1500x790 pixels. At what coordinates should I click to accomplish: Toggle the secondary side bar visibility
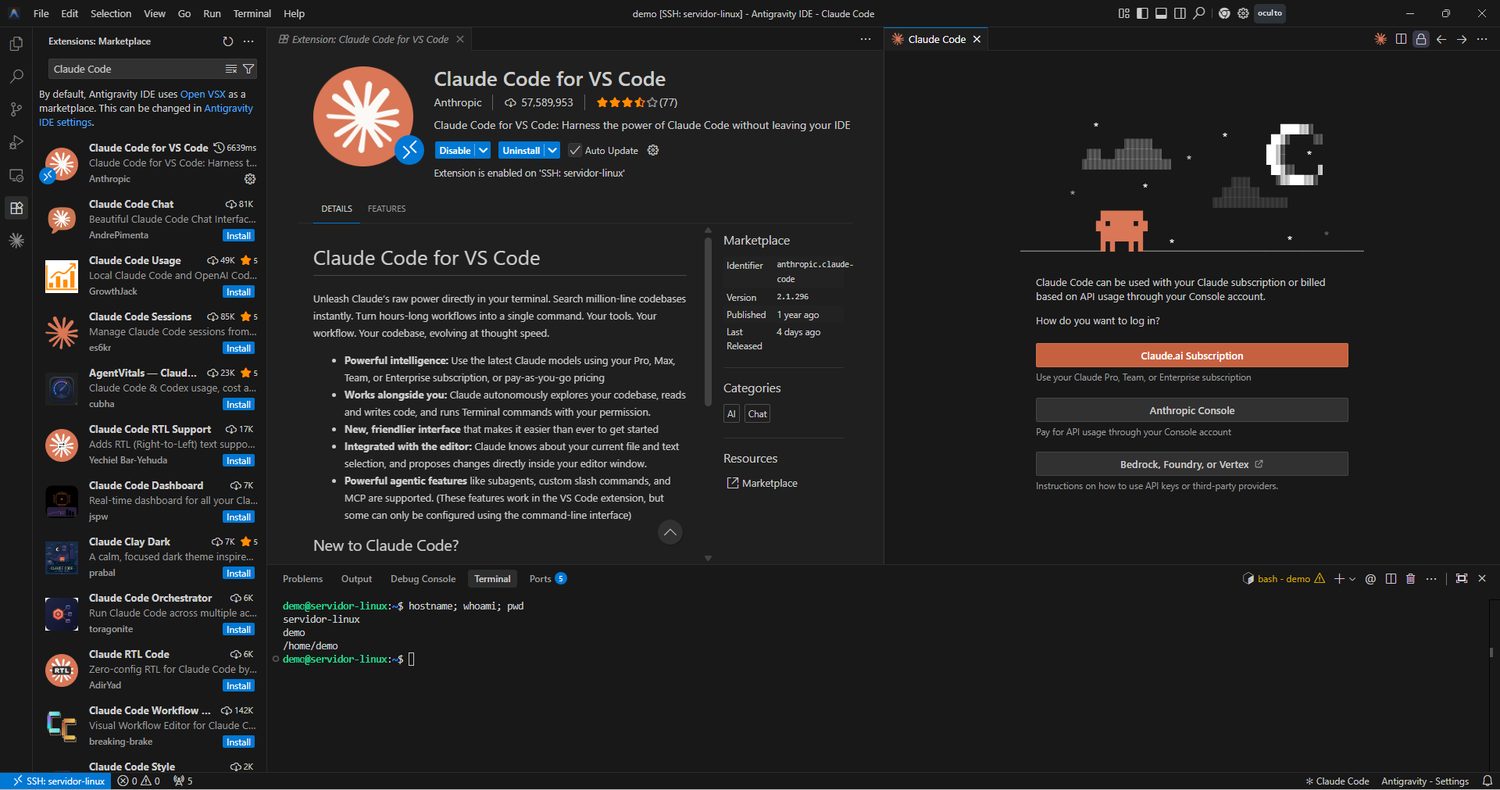1180,13
